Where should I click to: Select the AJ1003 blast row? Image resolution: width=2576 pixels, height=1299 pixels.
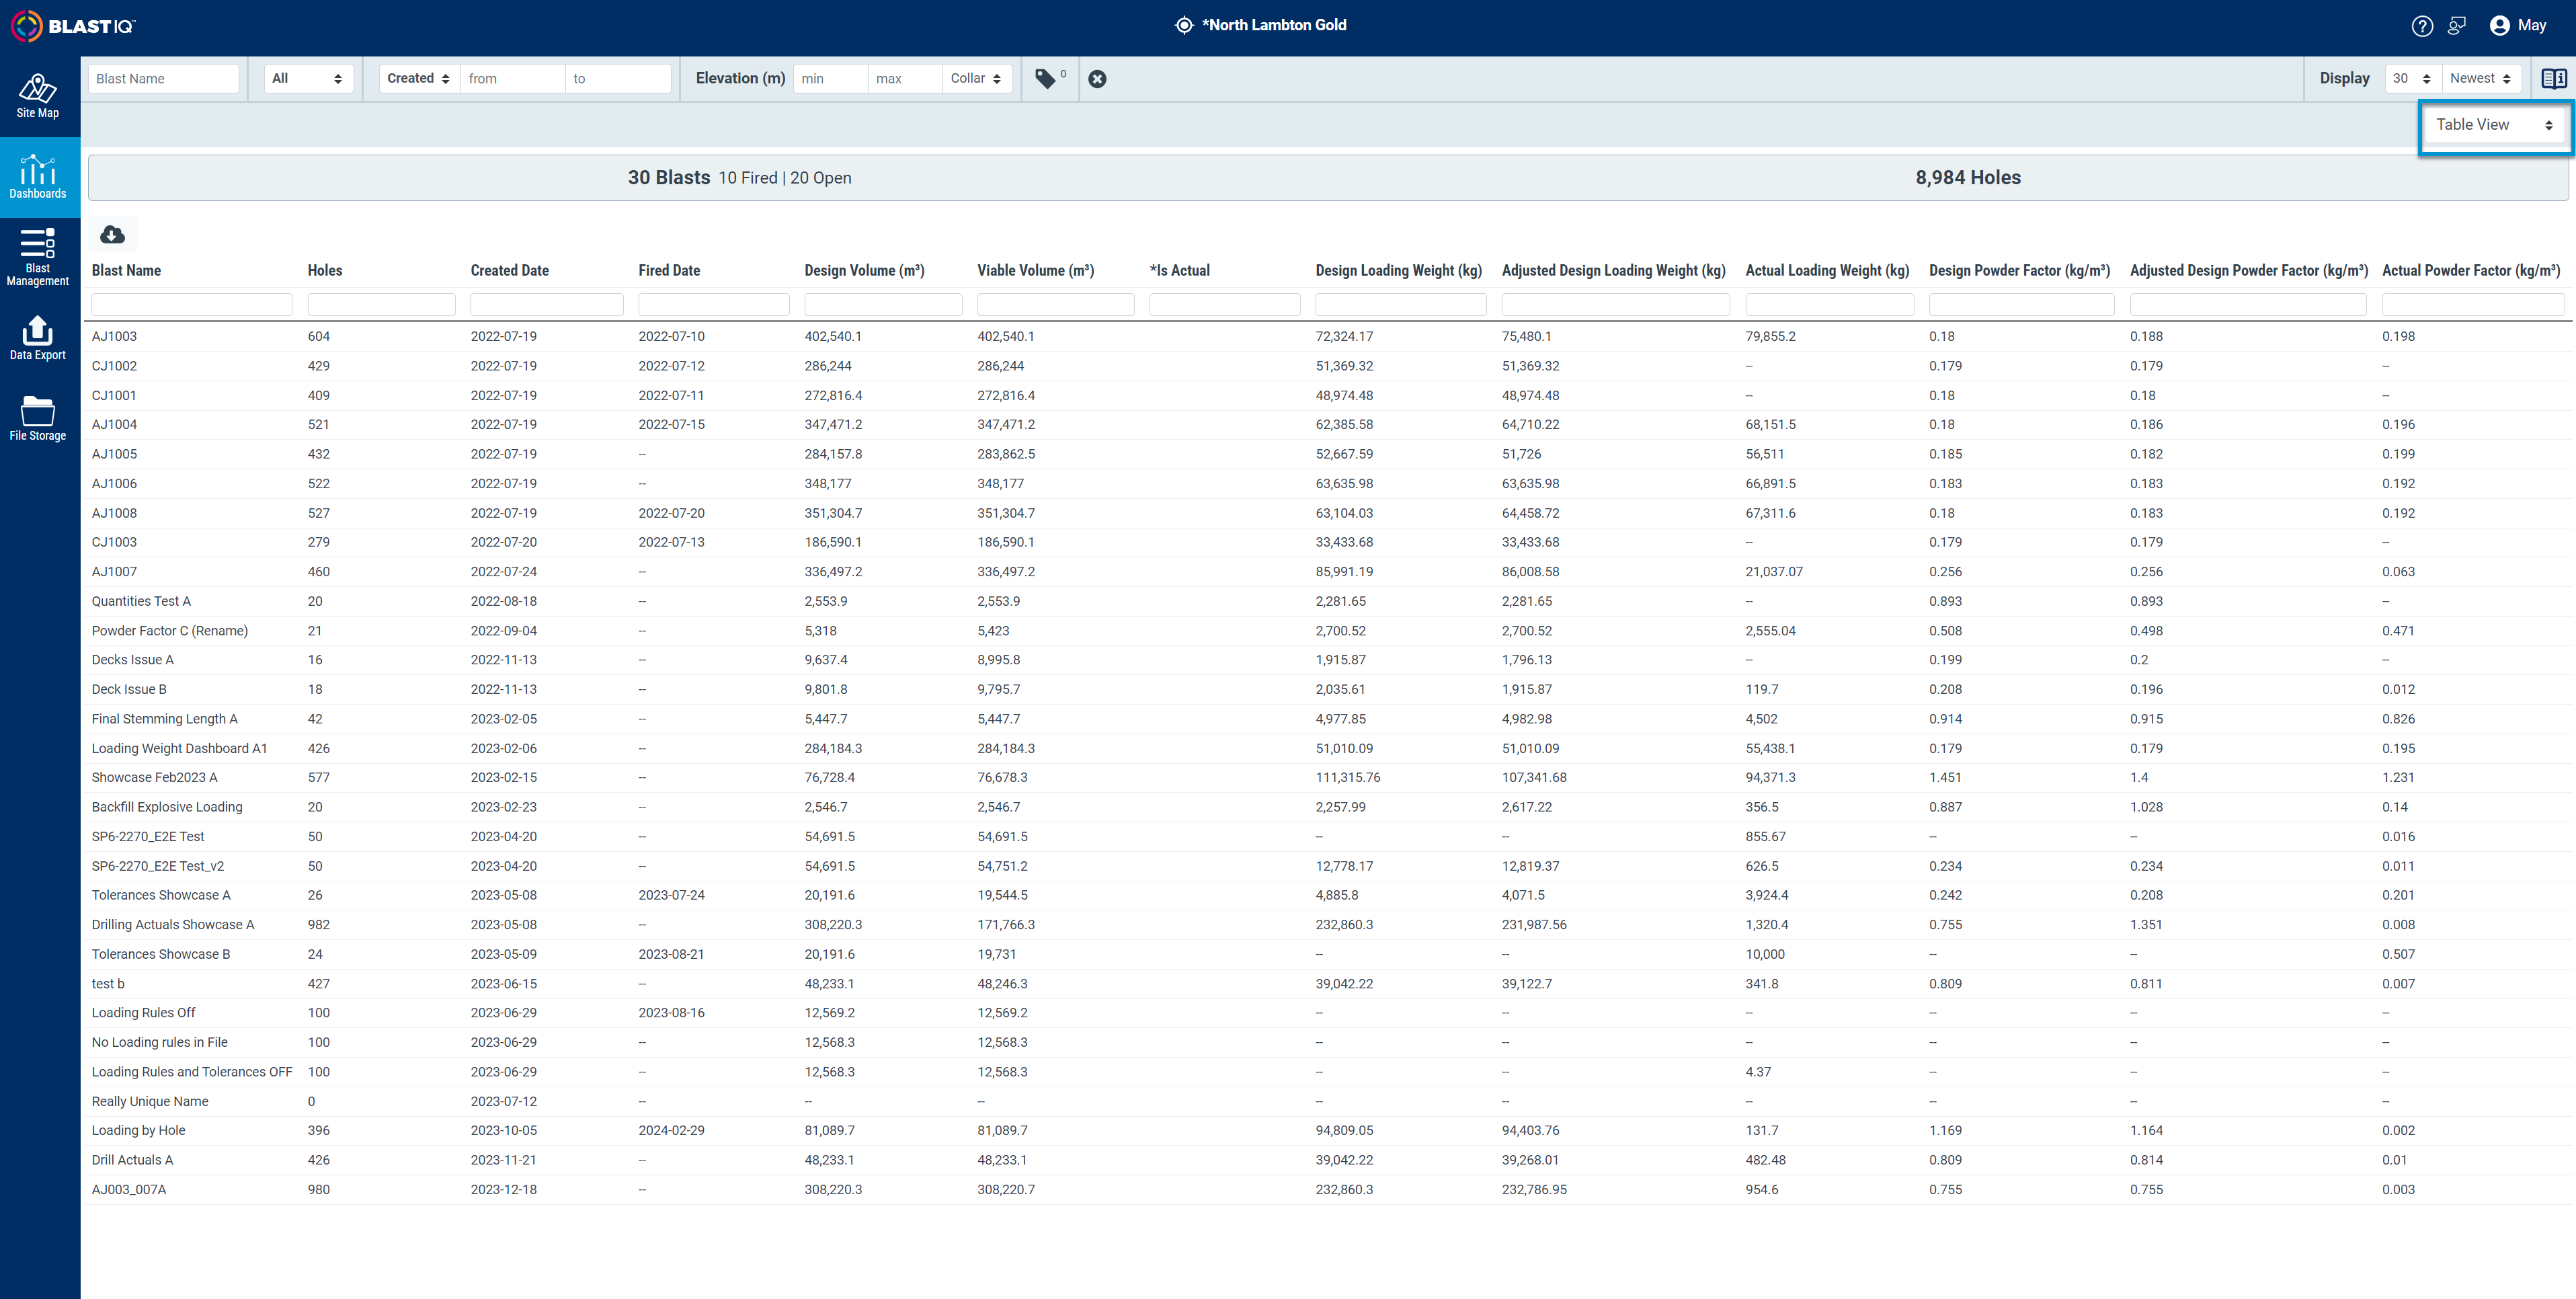click(1328, 336)
